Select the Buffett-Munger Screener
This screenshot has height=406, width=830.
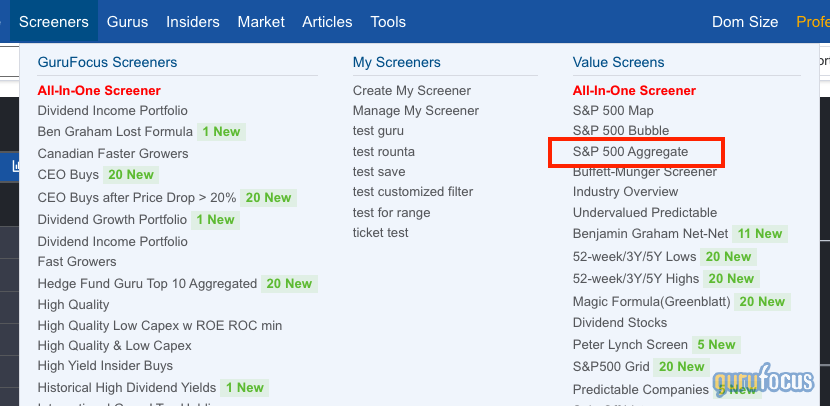point(644,172)
